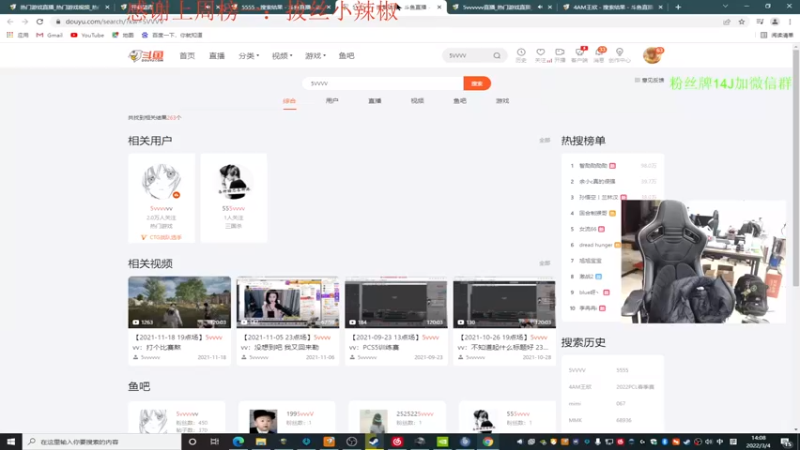The image size is (800, 450).
Task: Open a new browser tab
Action: pos(678,7)
